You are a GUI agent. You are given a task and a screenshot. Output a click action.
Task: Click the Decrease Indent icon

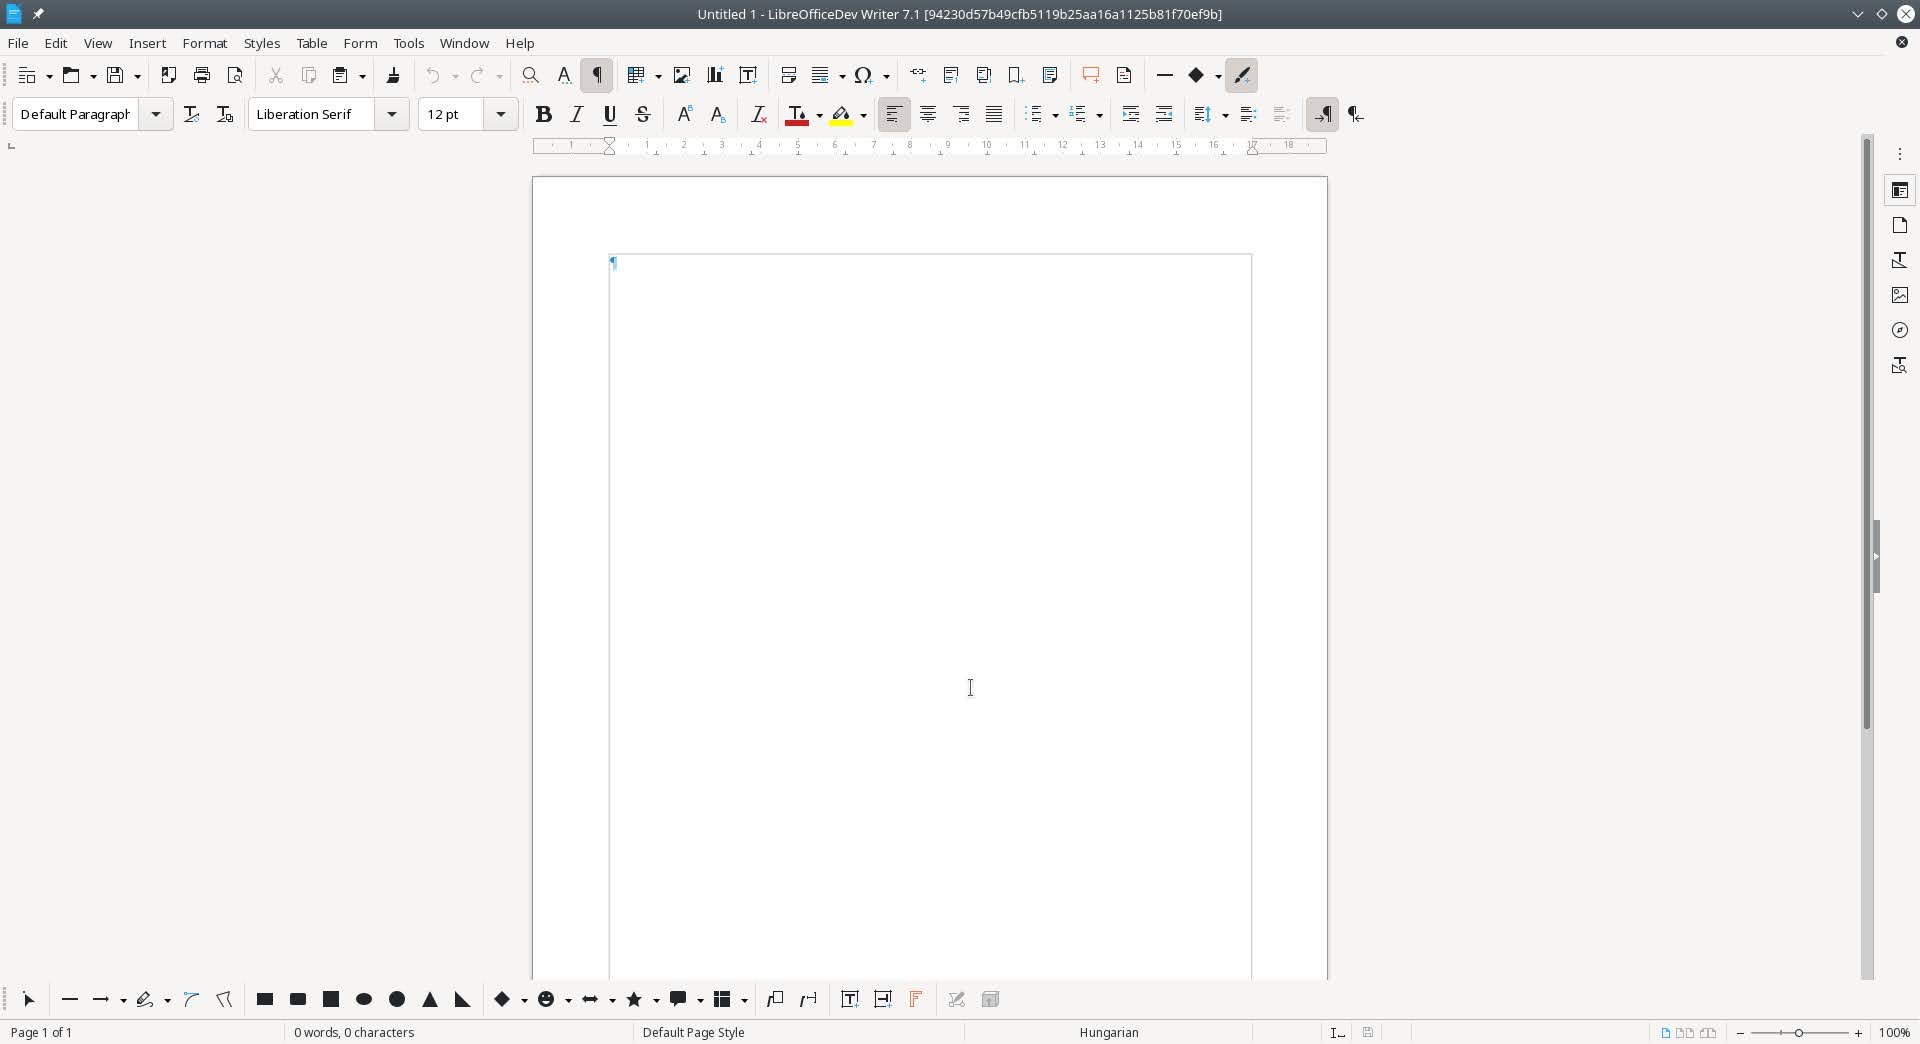tap(1164, 114)
